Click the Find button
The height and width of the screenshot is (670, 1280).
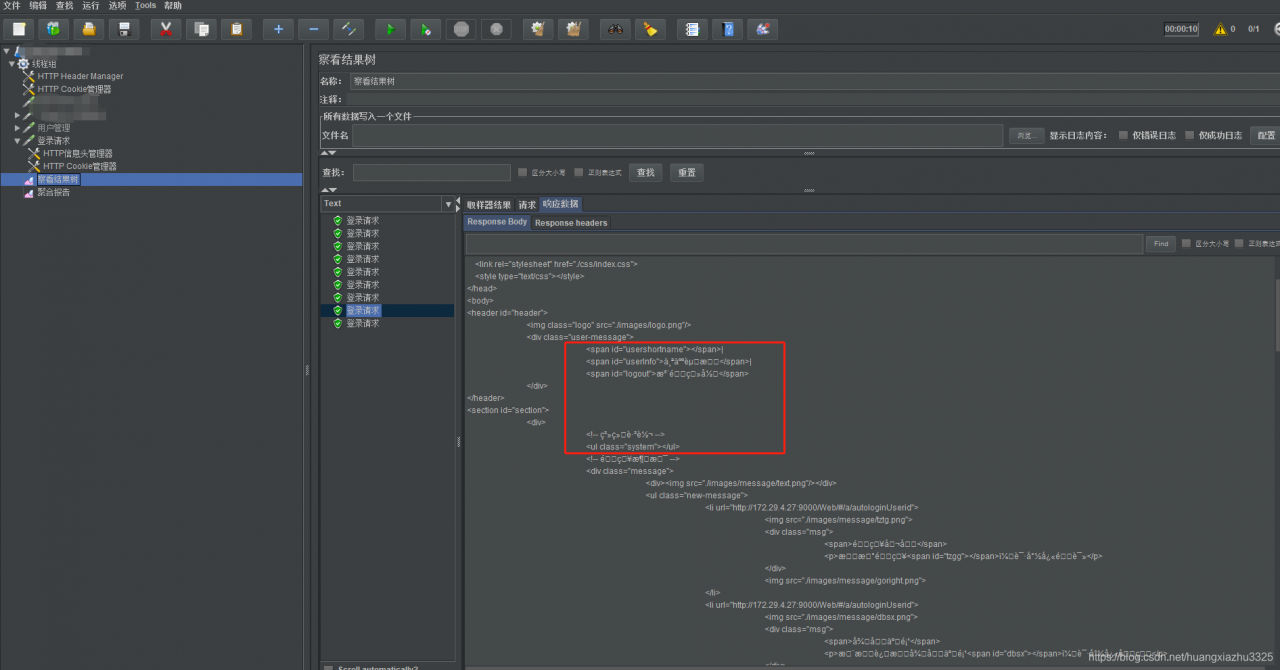tap(1160, 243)
